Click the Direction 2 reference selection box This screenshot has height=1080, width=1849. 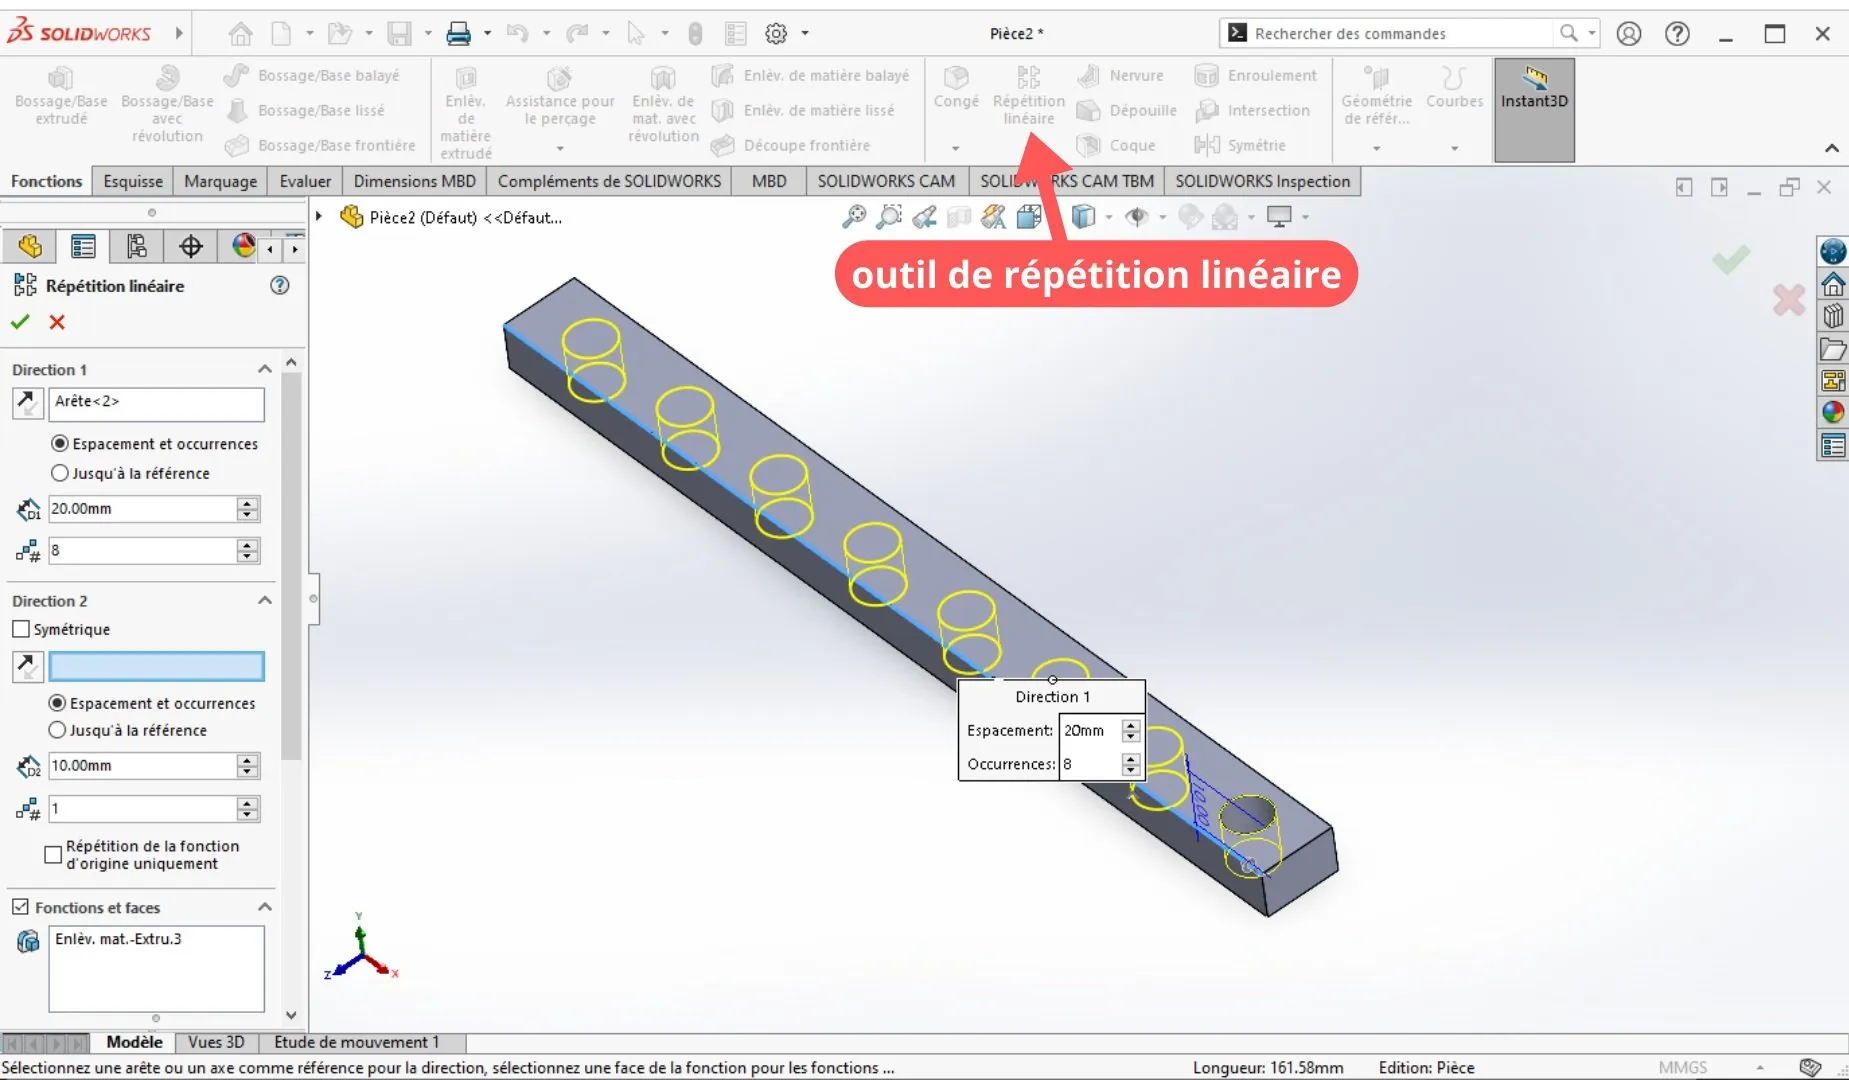(x=157, y=666)
